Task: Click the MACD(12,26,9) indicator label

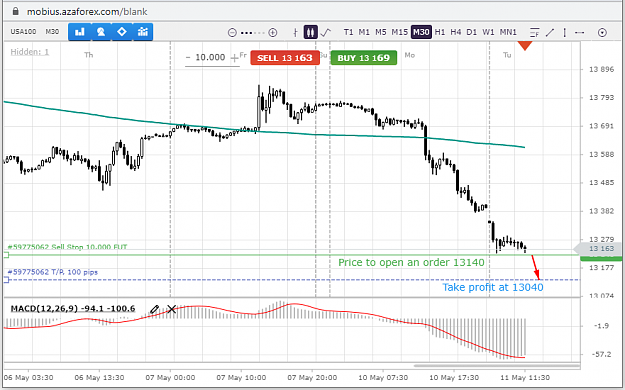Action: click(x=73, y=309)
